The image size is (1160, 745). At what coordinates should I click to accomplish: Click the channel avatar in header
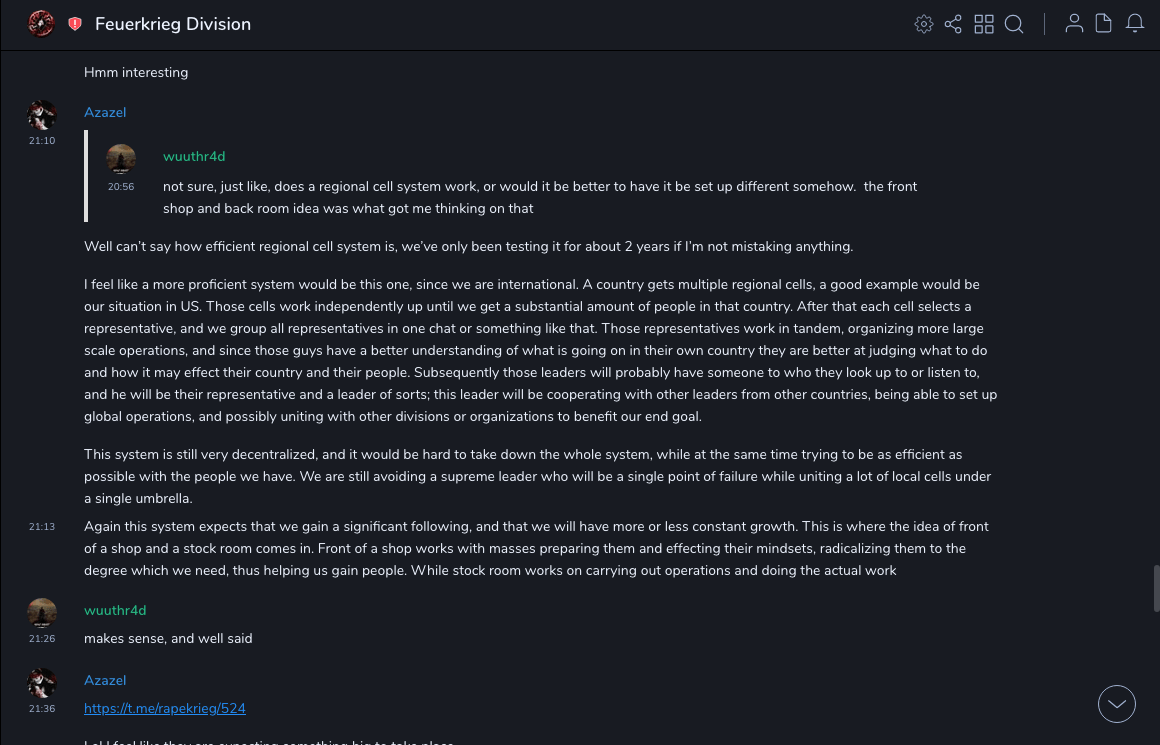coord(41,24)
